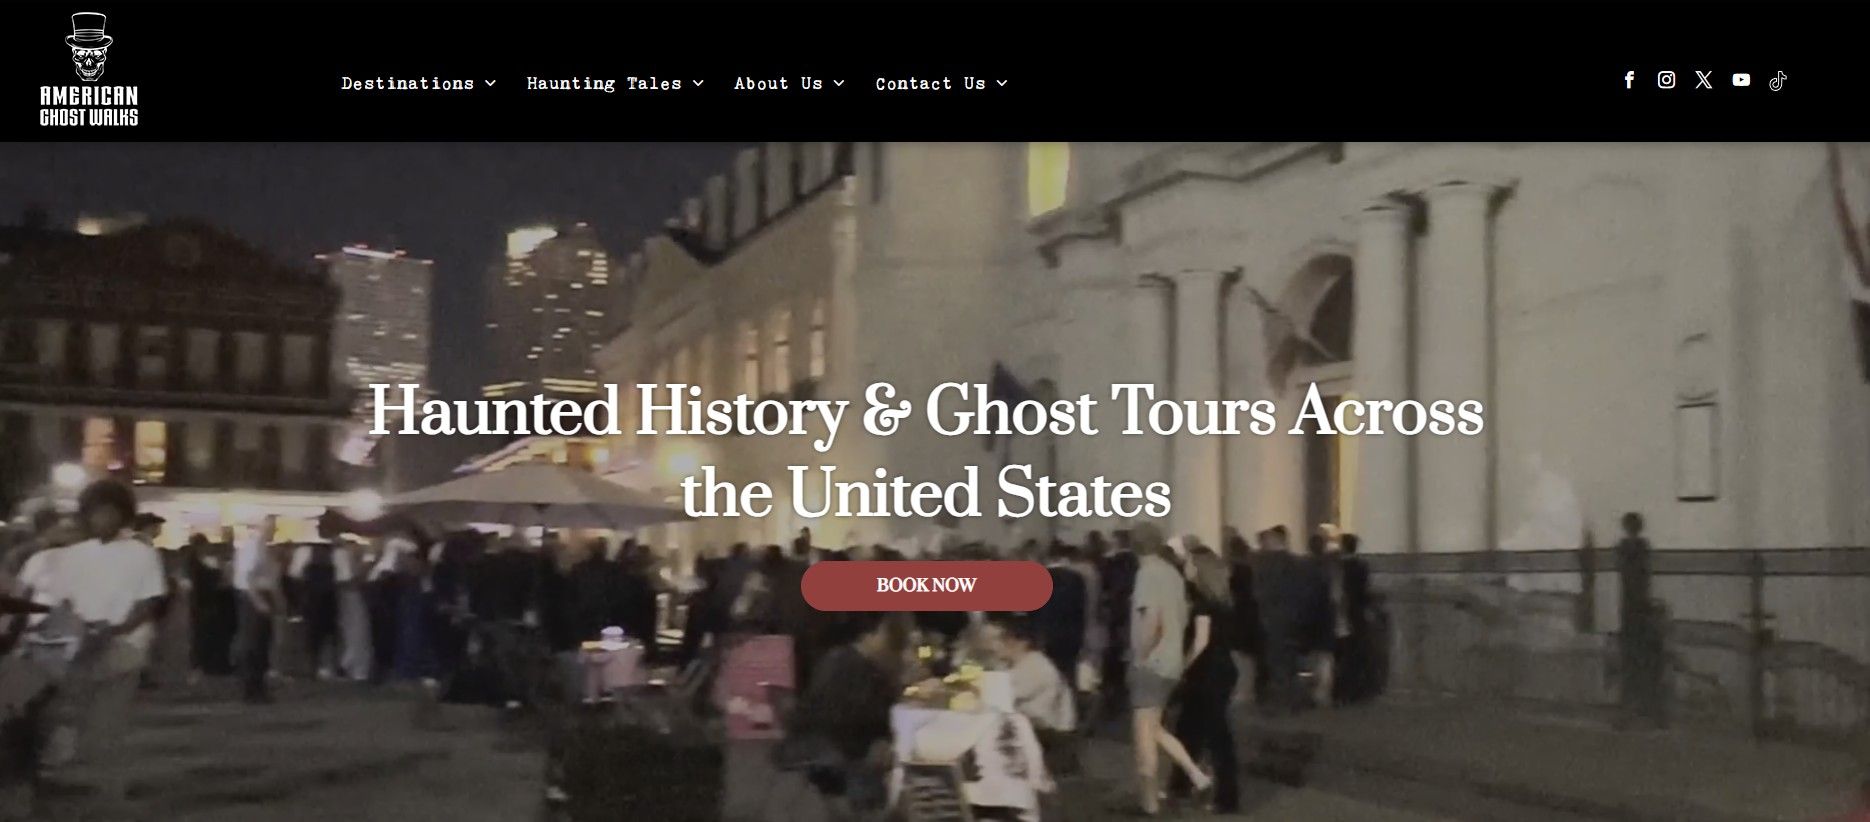
Task: Click the Haunted History & Ghost Tours headline
Action: 926,451
